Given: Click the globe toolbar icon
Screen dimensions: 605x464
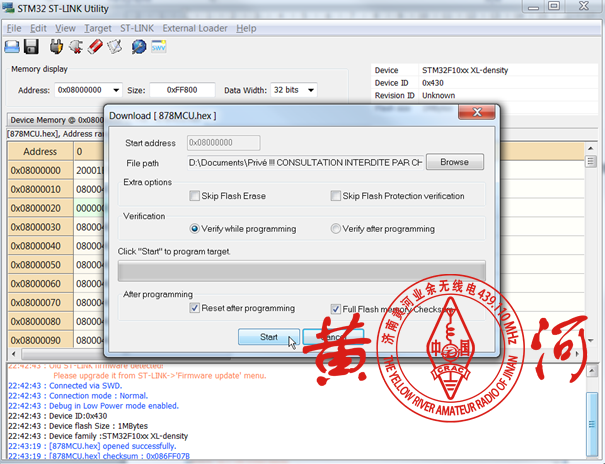Looking at the screenshot, I should pyautogui.click(x=138, y=46).
